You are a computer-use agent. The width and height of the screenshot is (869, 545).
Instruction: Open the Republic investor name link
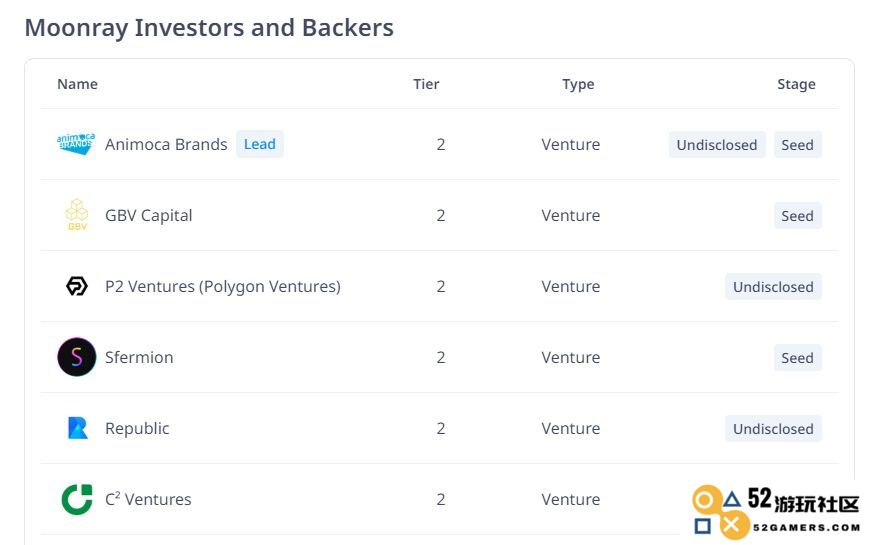[137, 429]
